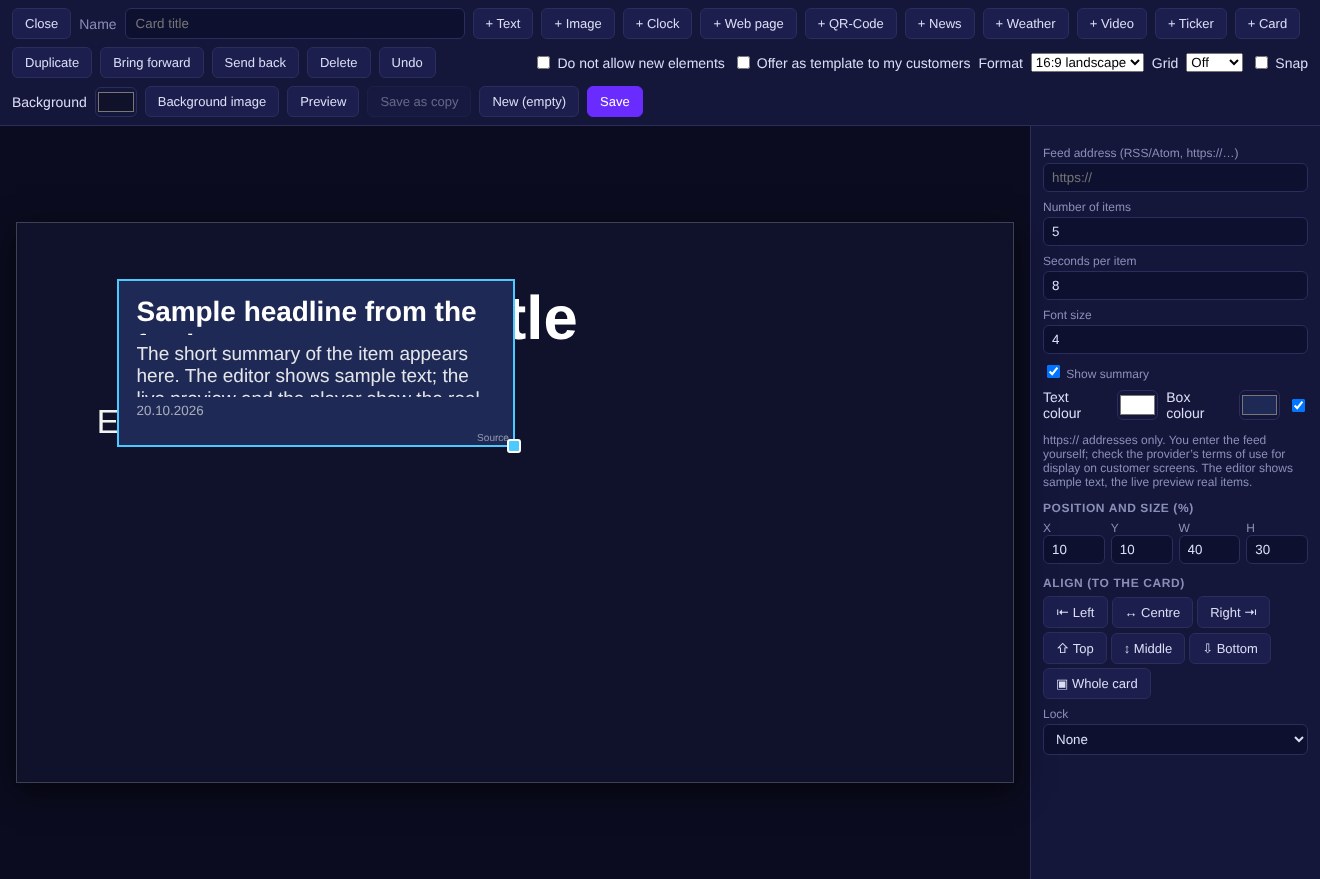
Task: Add a Web page element
Action: (748, 24)
